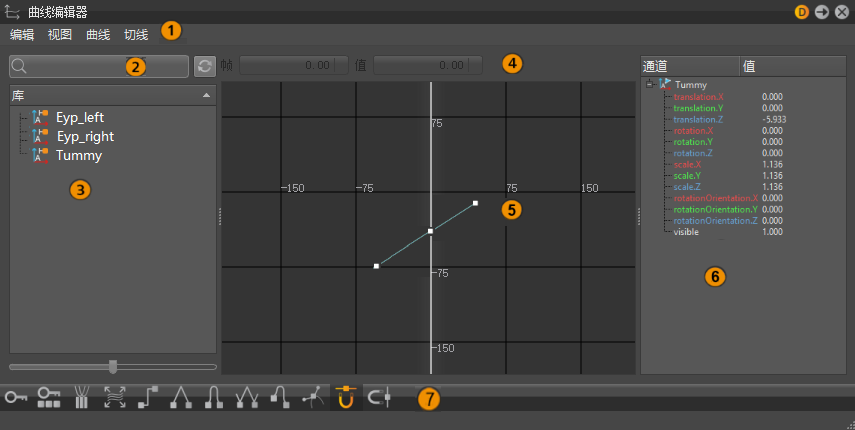Image resolution: width=855 pixels, height=430 pixels.
Task: Select Tummy in the library tree
Action: 79,155
